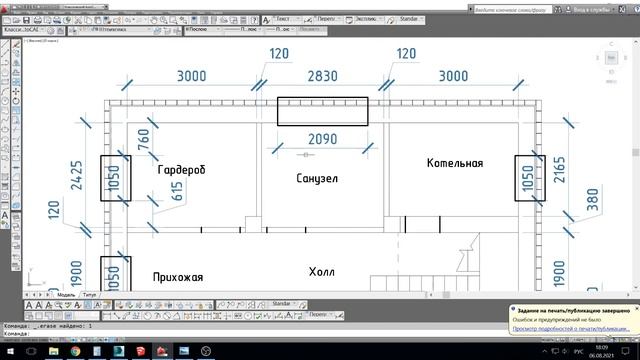
Task: Select the Move tool cross arrows
Action: pyautogui.click(x=16, y=91)
